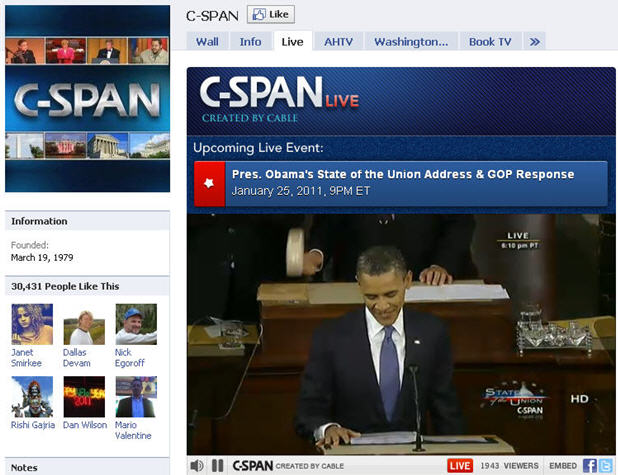This screenshot has height=475, width=618.
Task: Open the Book TV tab
Action: coord(490,41)
